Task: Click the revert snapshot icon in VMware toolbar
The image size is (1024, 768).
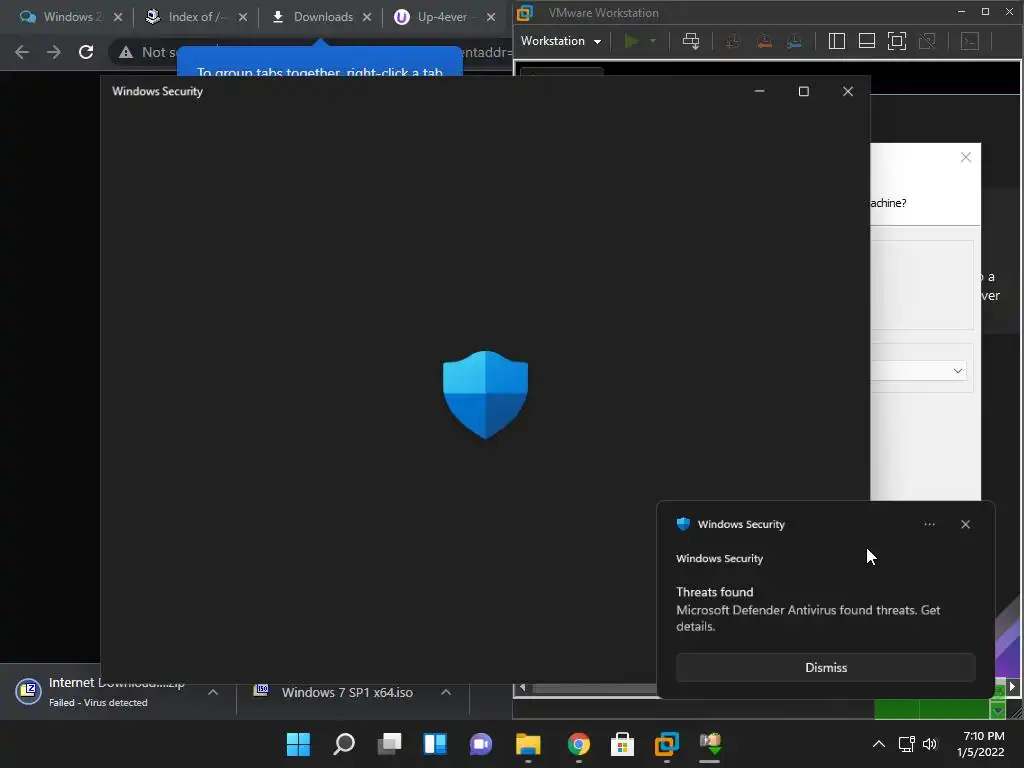Action: click(x=763, y=42)
